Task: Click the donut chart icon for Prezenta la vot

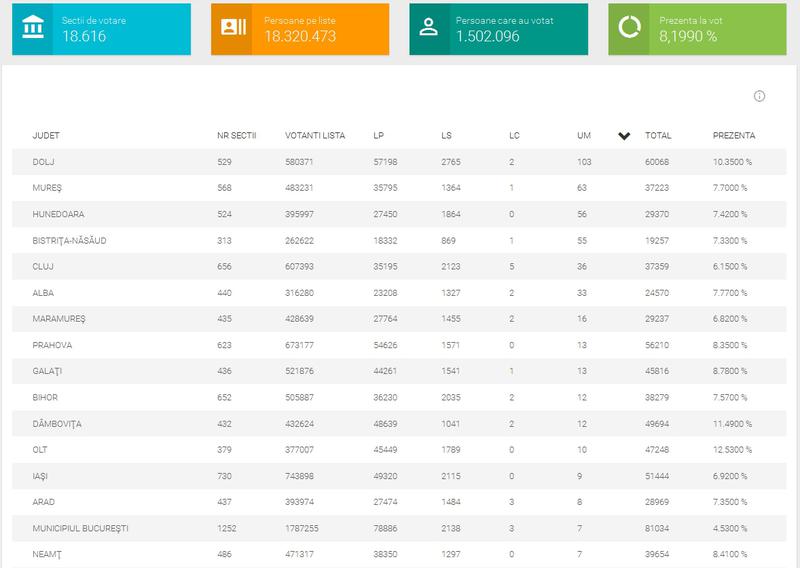Action: coord(628,28)
